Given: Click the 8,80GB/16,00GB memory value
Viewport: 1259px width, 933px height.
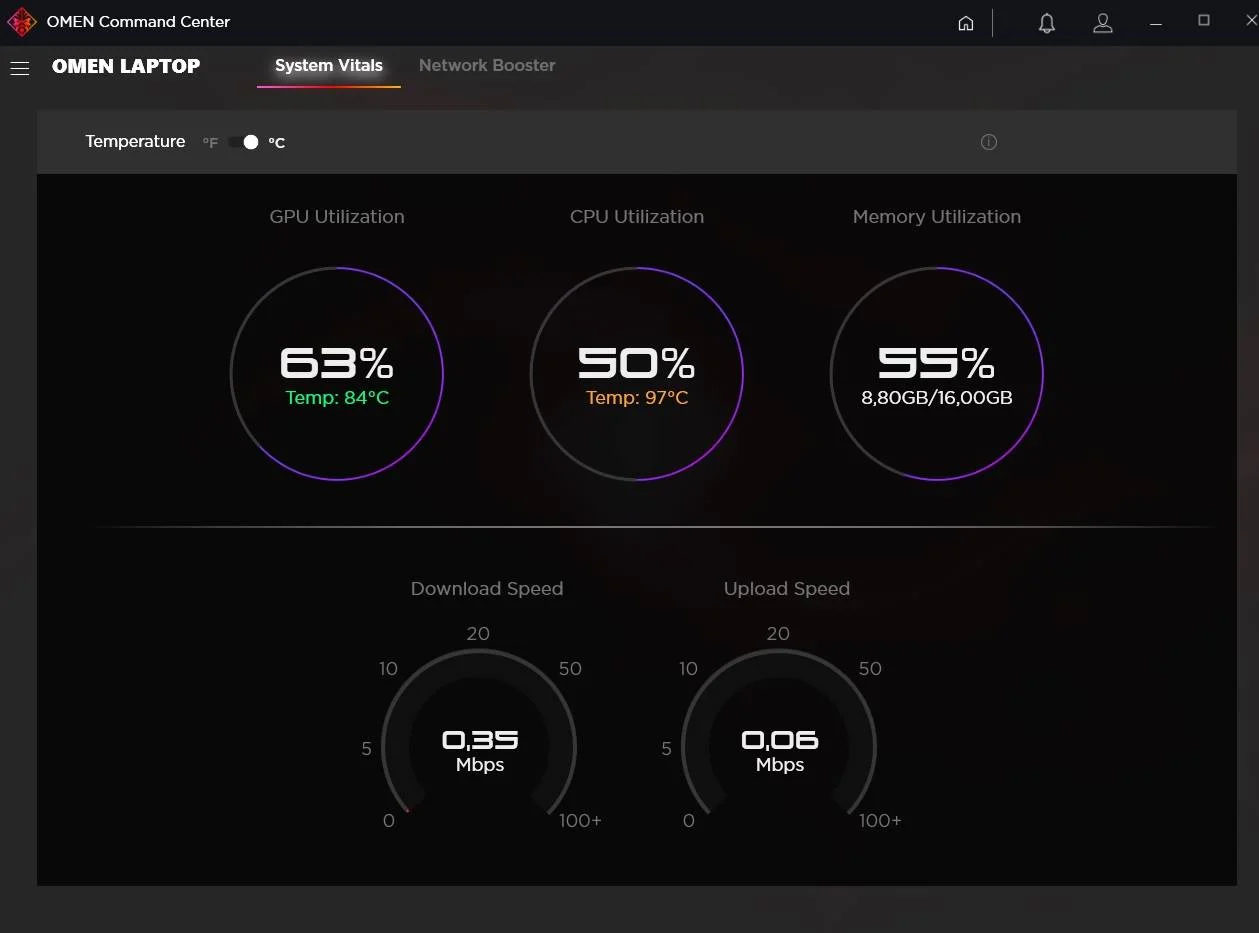Looking at the screenshot, I should point(937,398).
